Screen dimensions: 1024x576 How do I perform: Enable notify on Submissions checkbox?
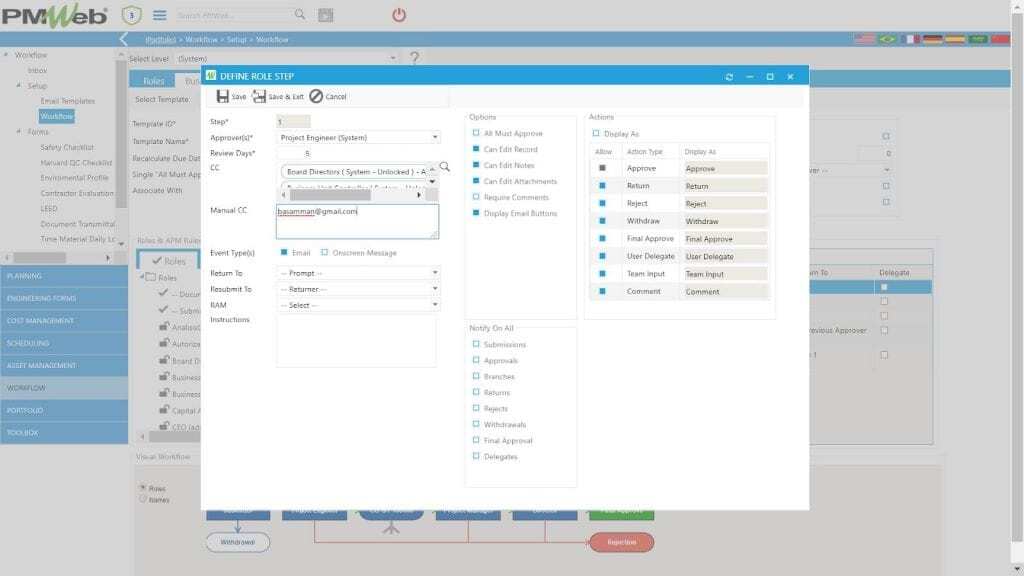click(475, 344)
